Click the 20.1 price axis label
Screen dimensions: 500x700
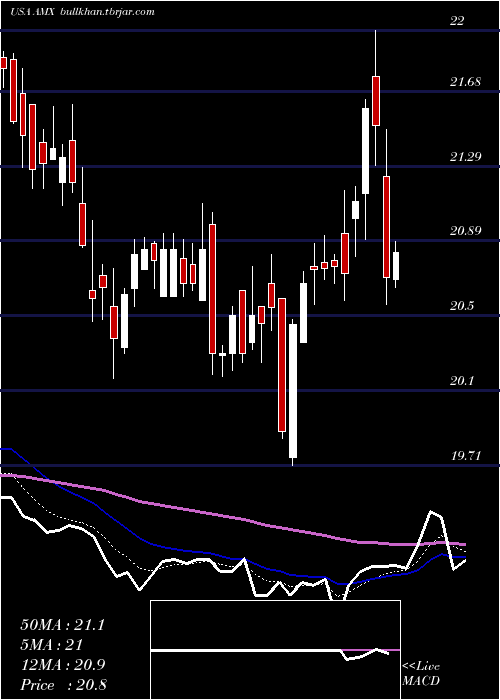coord(462,381)
